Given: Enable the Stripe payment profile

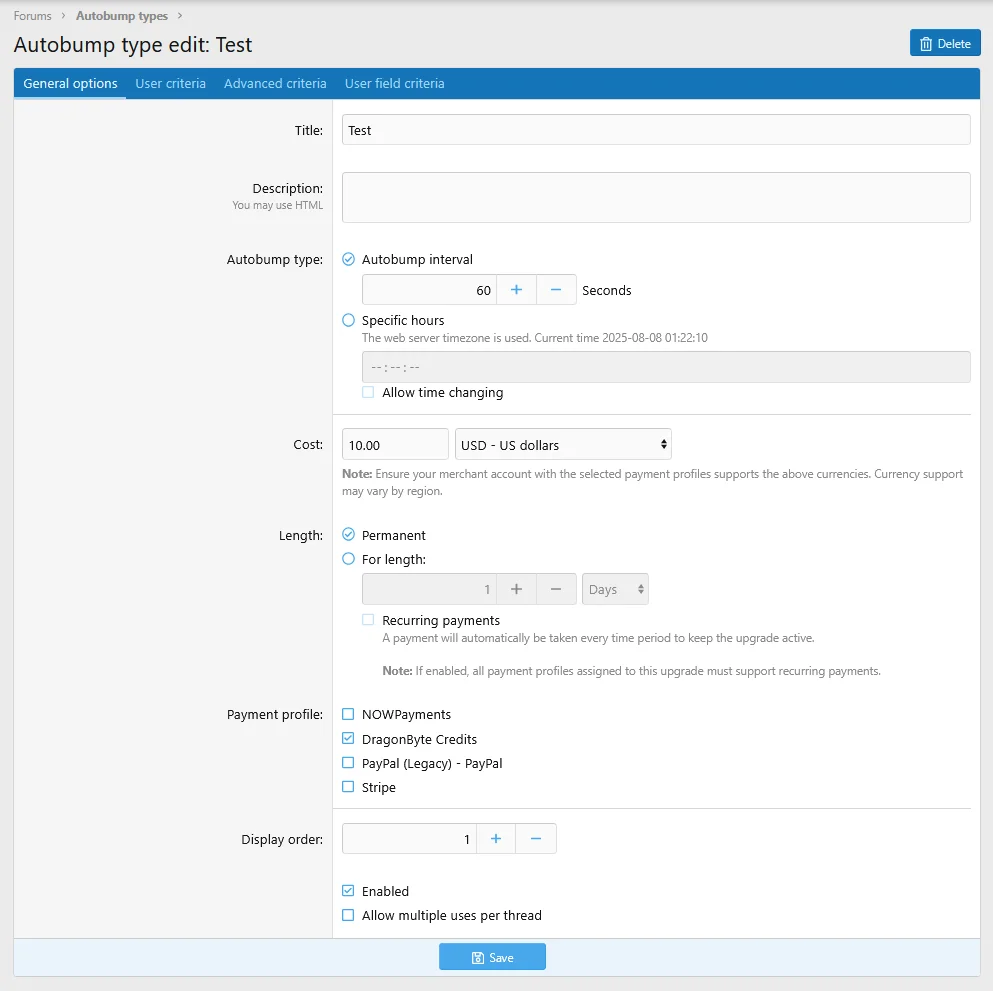Looking at the screenshot, I should click(348, 786).
